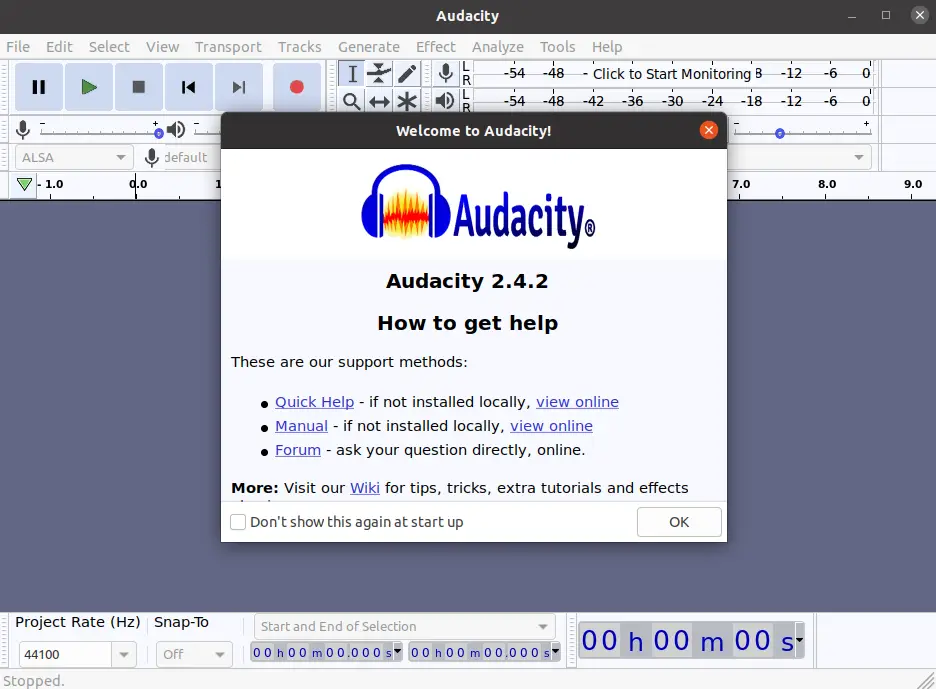Open the File menu
The width and height of the screenshot is (936, 689).
coord(18,47)
